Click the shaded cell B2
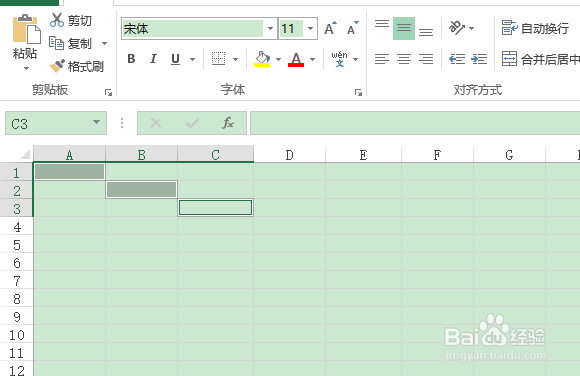 pos(141,190)
